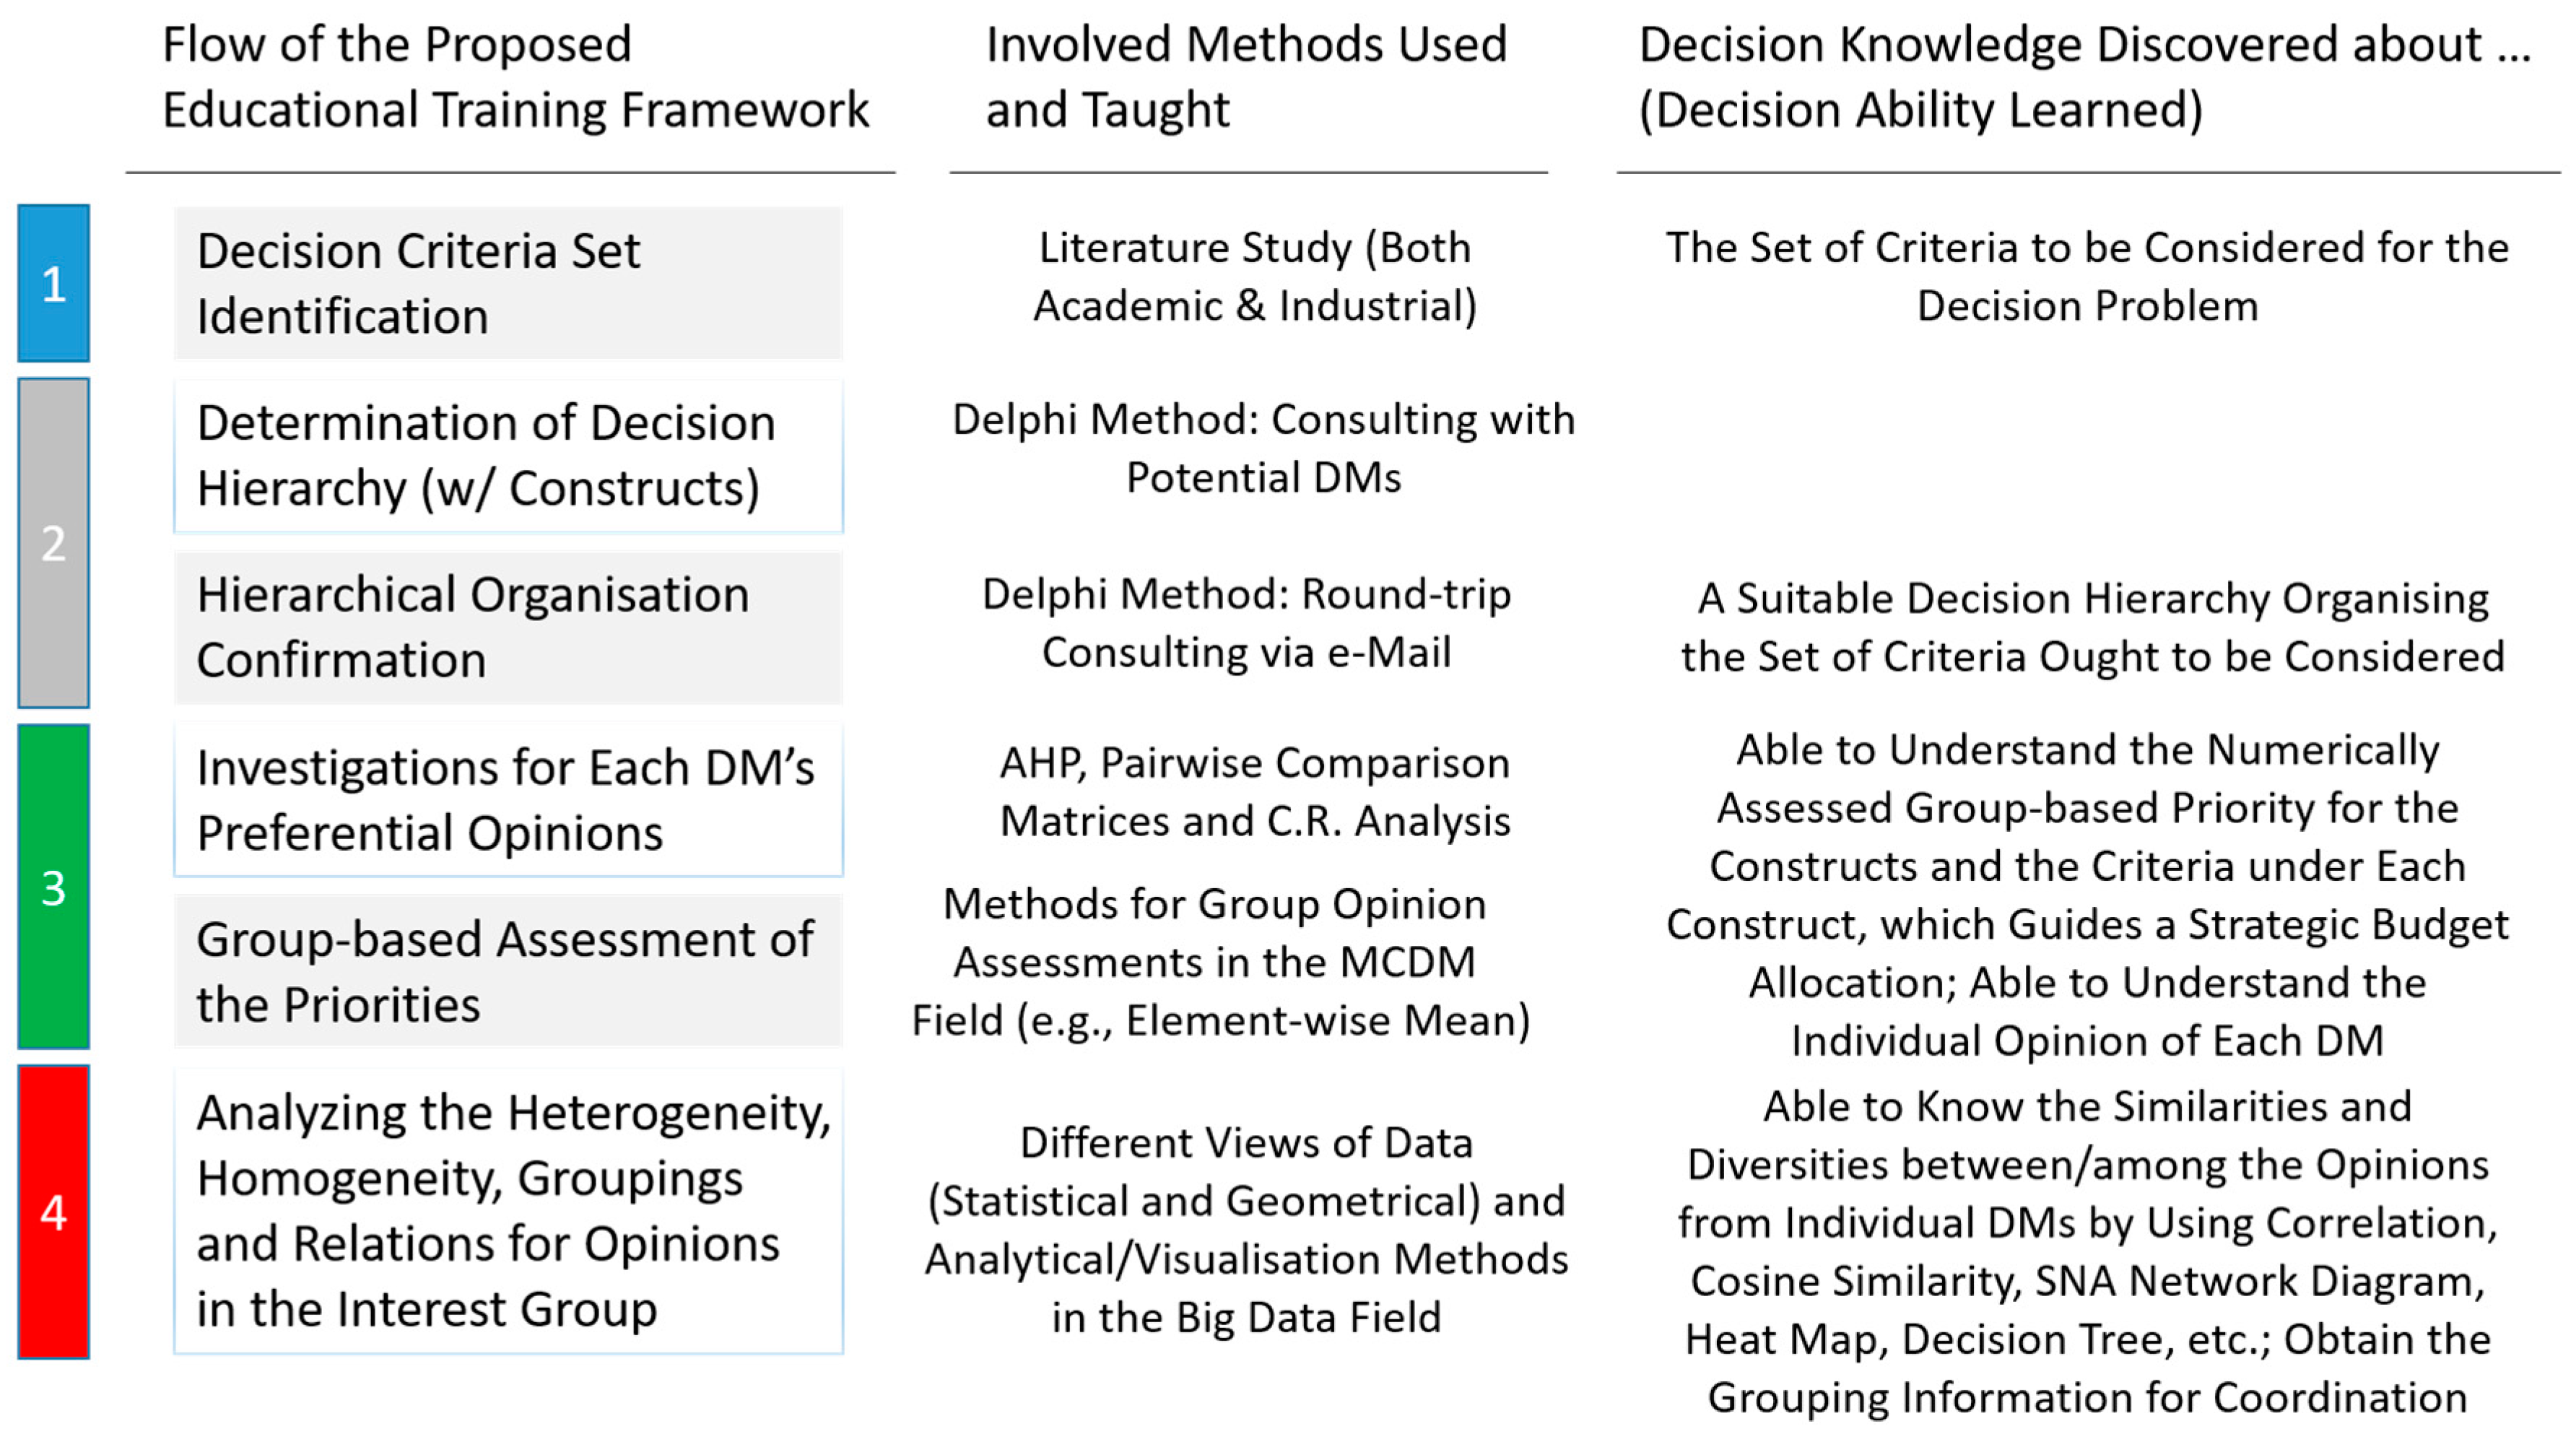Click Different Views of Data method text
The image size is (2576, 1442).
click(1246, 1230)
